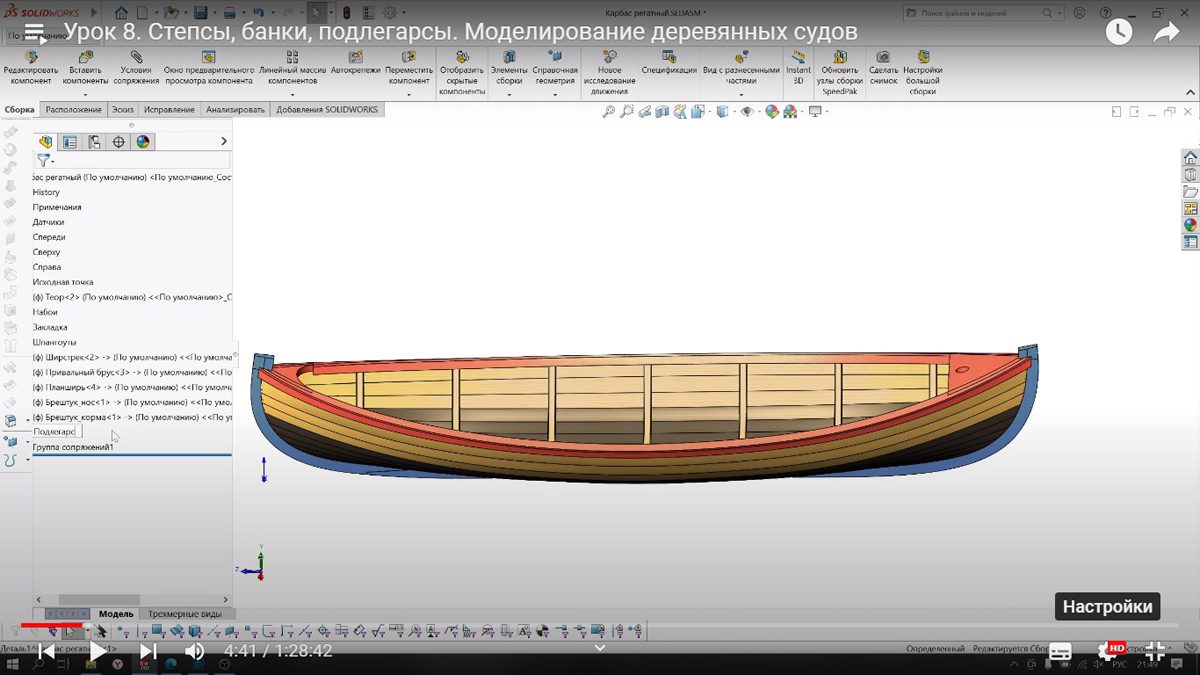Click the Print icon in the top toolbar
1200x675 pixels.
[x=229, y=13]
